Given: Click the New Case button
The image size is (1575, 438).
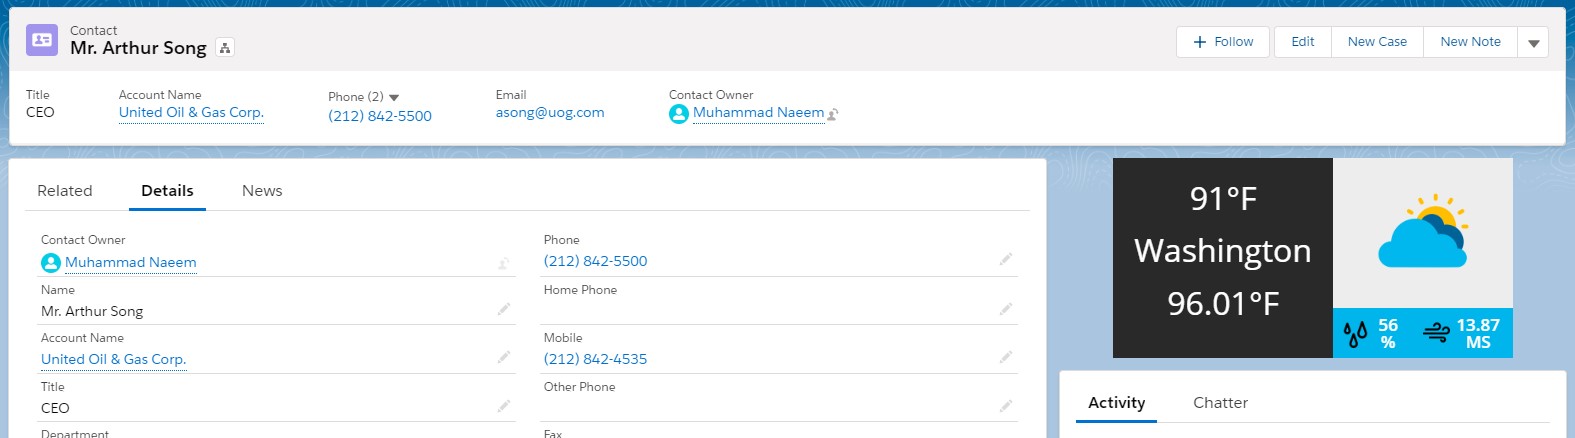Looking at the screenshot, I should click(1377, 42).
